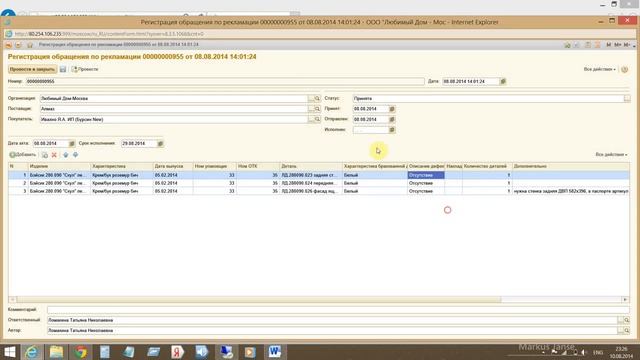Click the Добавить add row button

[23, 155]
